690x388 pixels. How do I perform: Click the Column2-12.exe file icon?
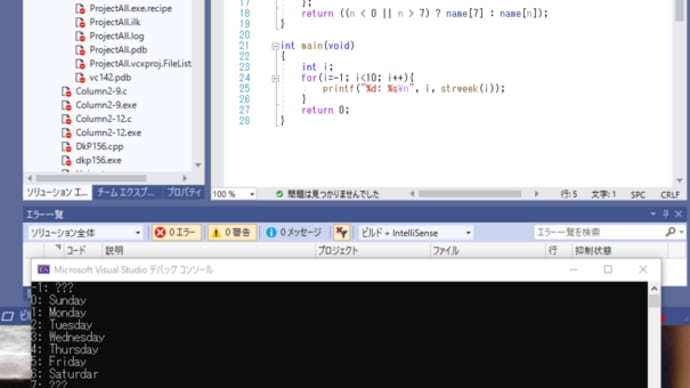coord(66,133)
